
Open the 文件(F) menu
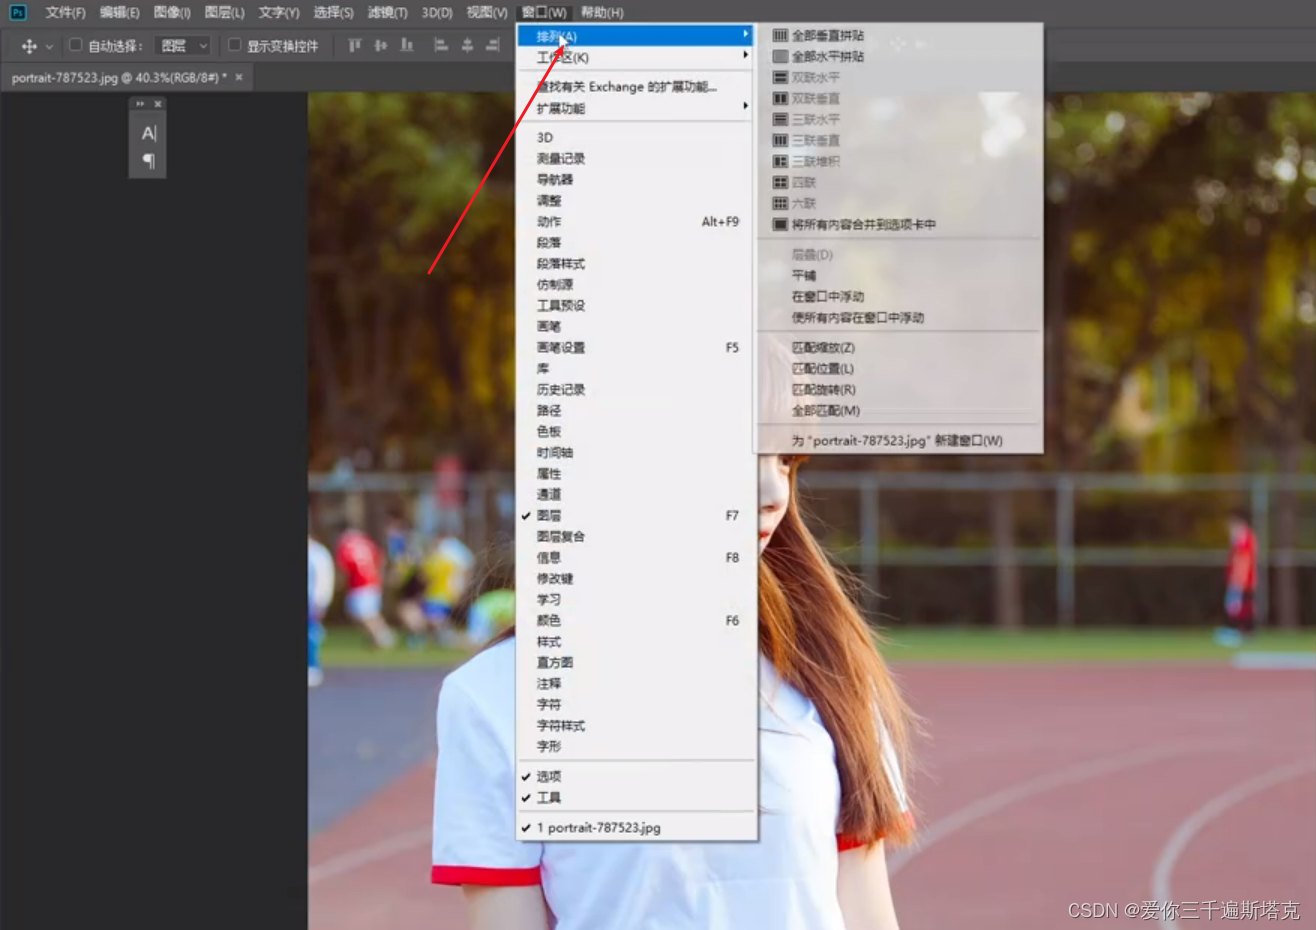(x=65, y=12)
